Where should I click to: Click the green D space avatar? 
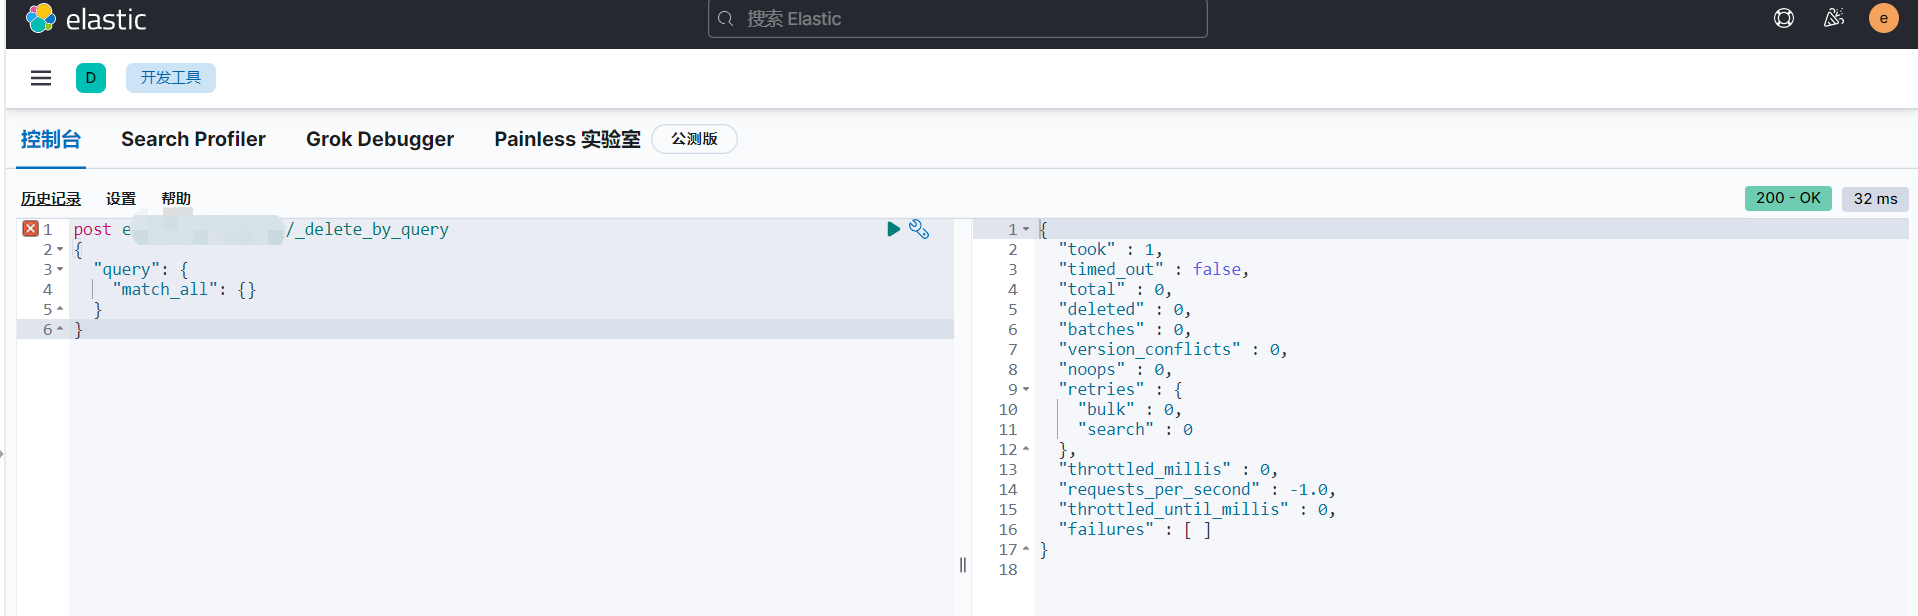[91, 78]
